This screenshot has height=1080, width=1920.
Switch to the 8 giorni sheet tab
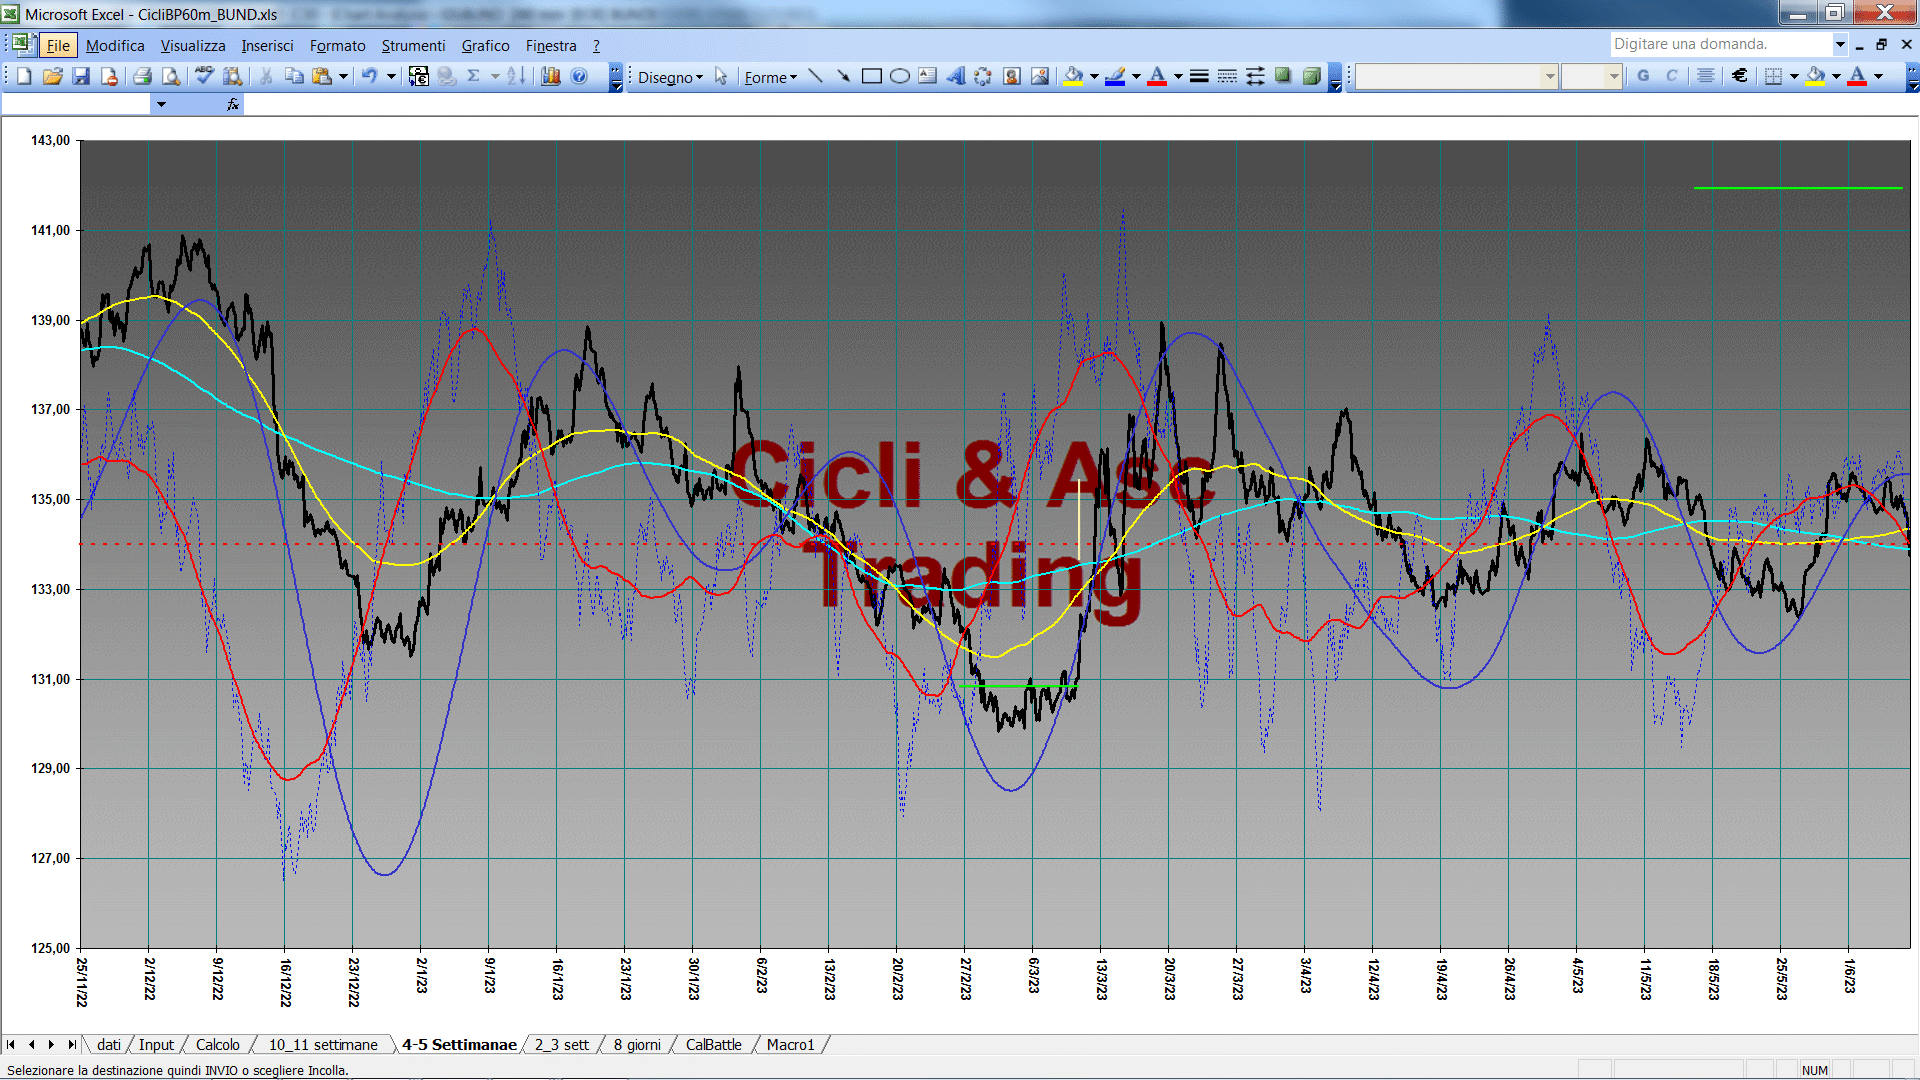(x=637, y=1045)
